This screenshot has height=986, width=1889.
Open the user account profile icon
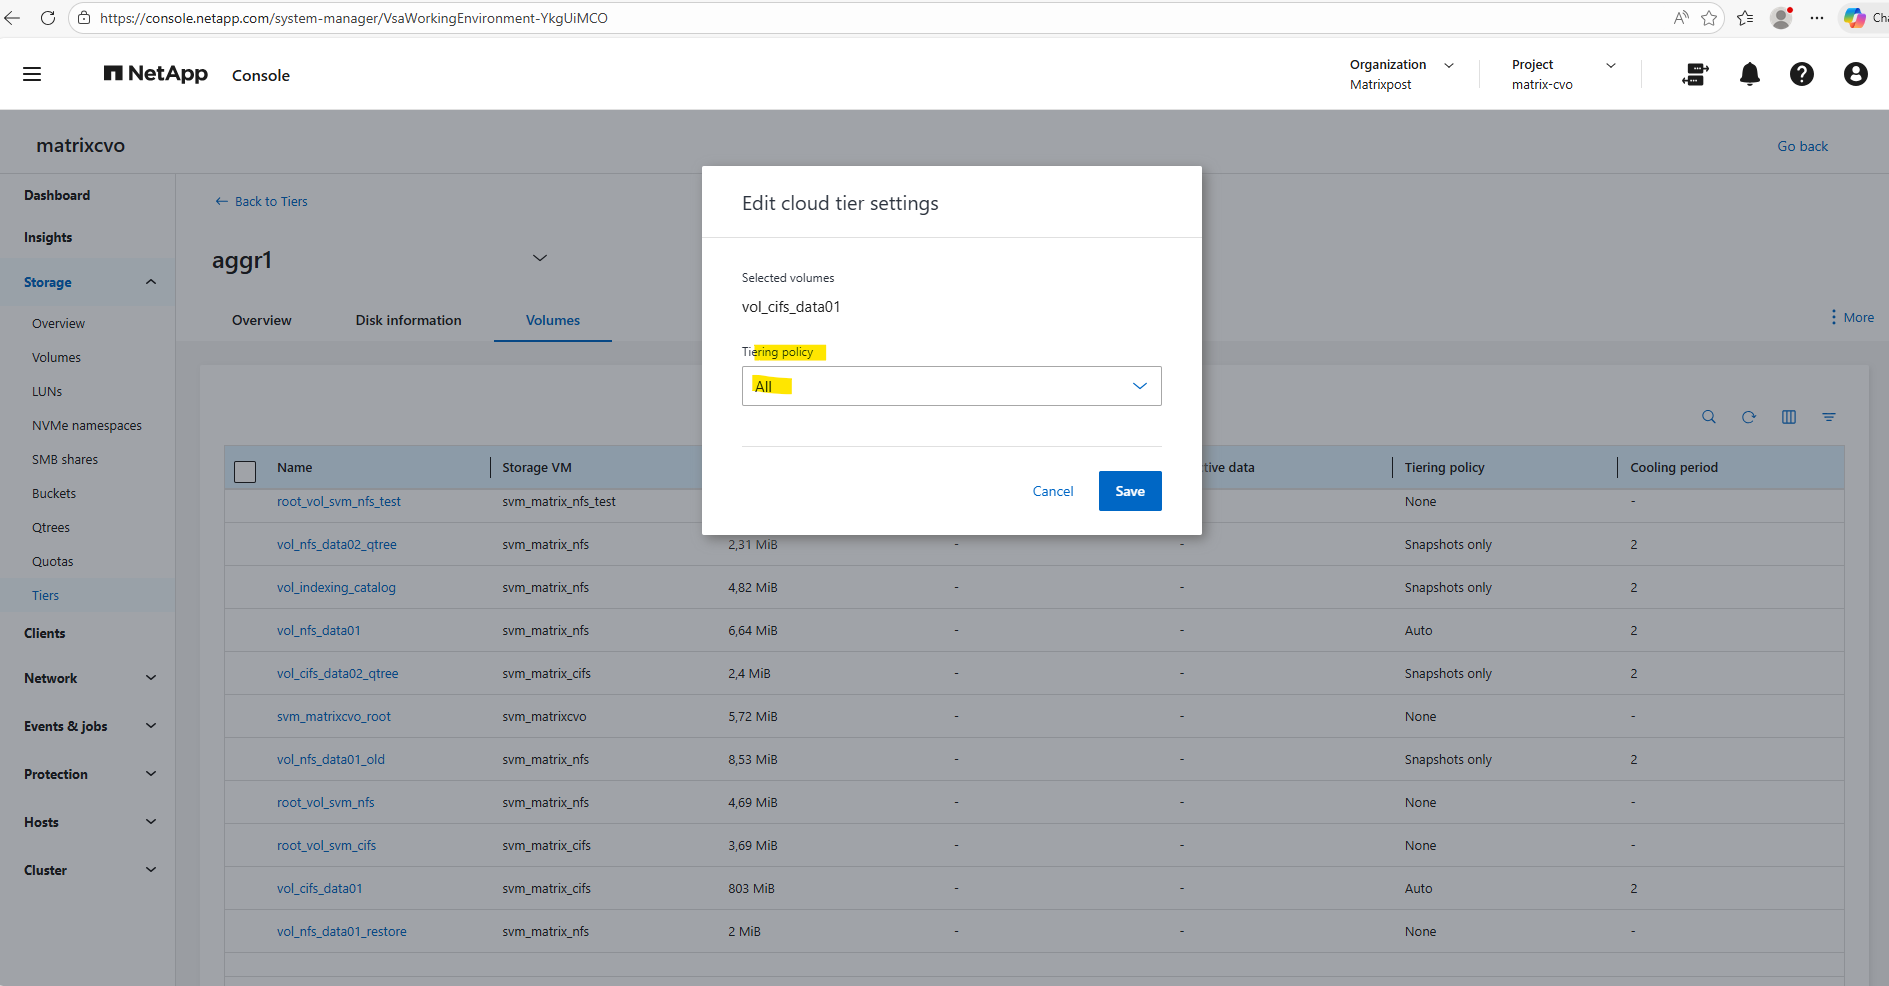click(1855, 74)
